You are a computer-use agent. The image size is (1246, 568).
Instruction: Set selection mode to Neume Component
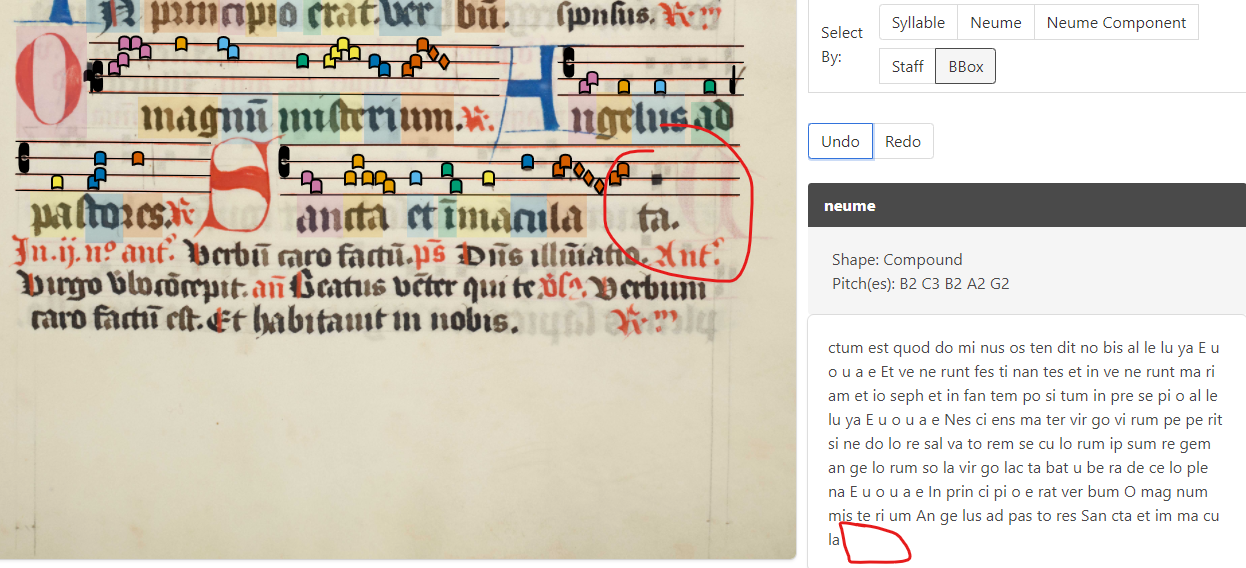pos(1116,22)
